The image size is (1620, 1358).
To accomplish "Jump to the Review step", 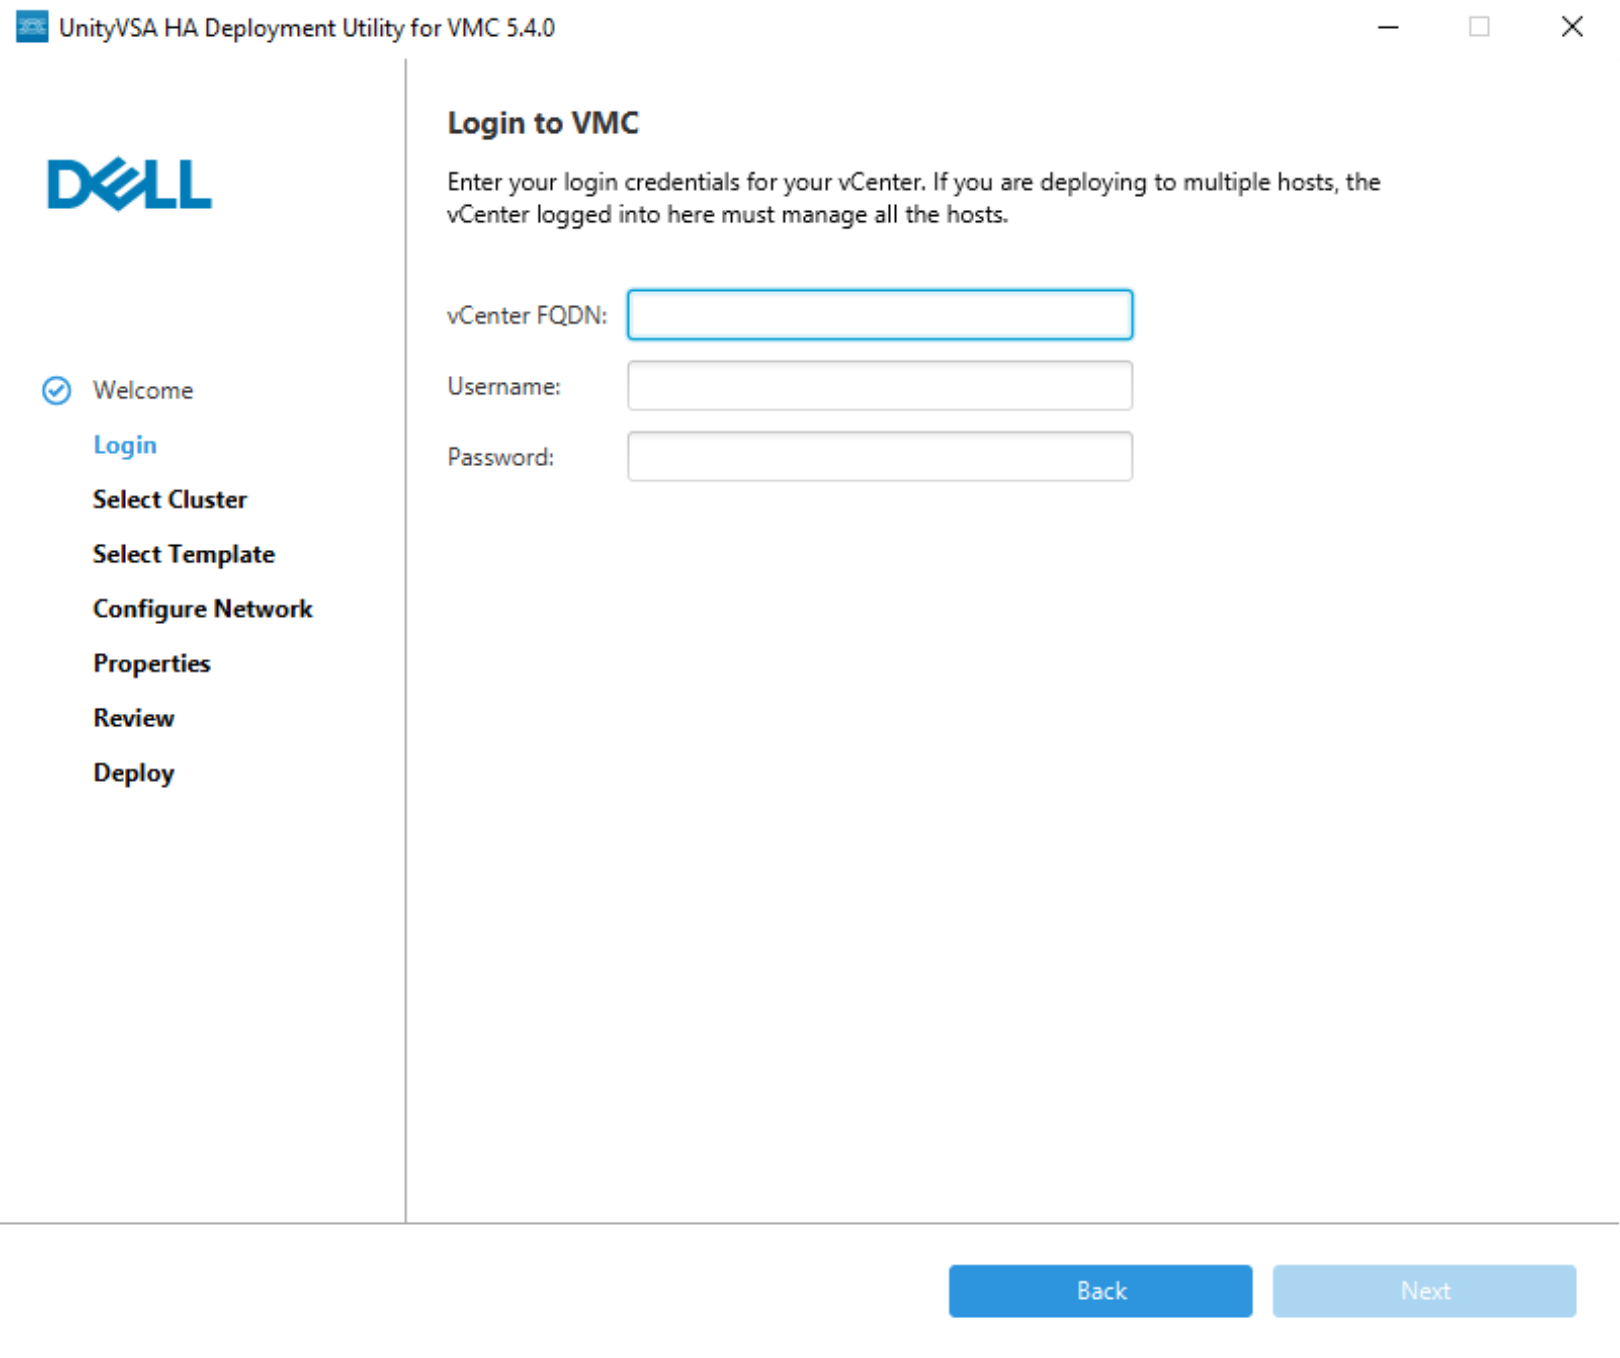I will coord(134,718).
